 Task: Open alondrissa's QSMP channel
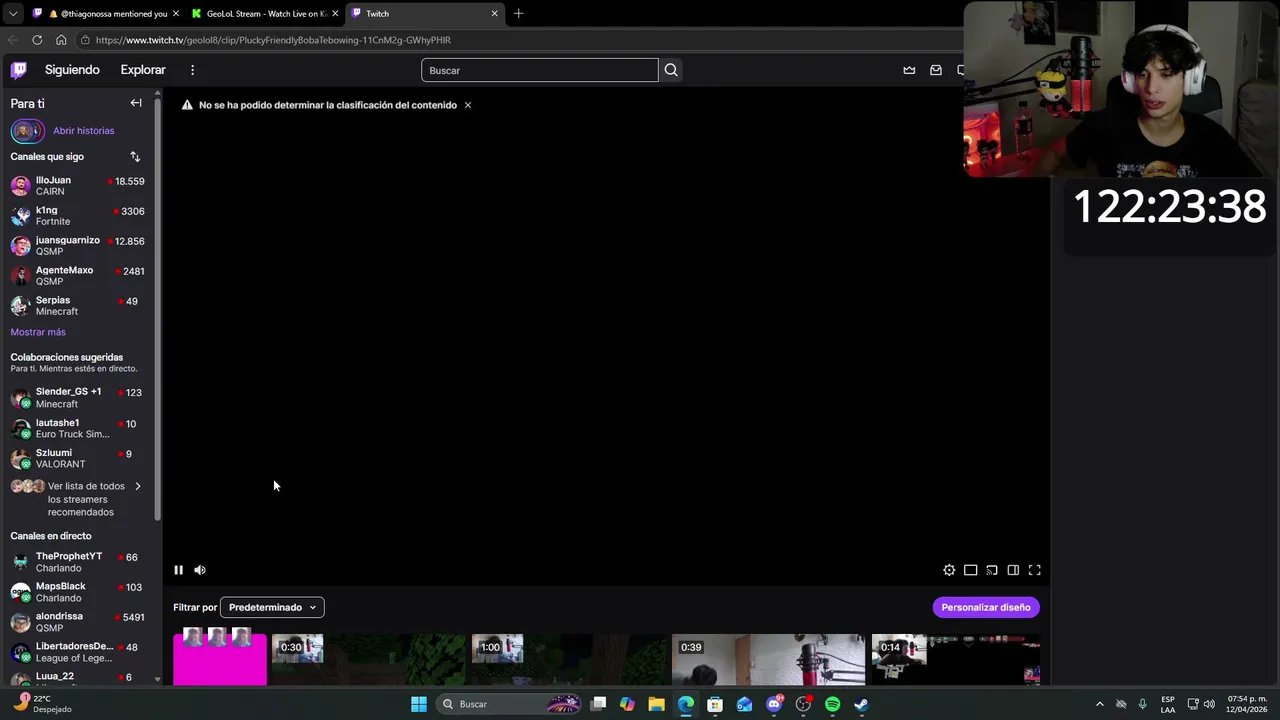pos(80,622)
